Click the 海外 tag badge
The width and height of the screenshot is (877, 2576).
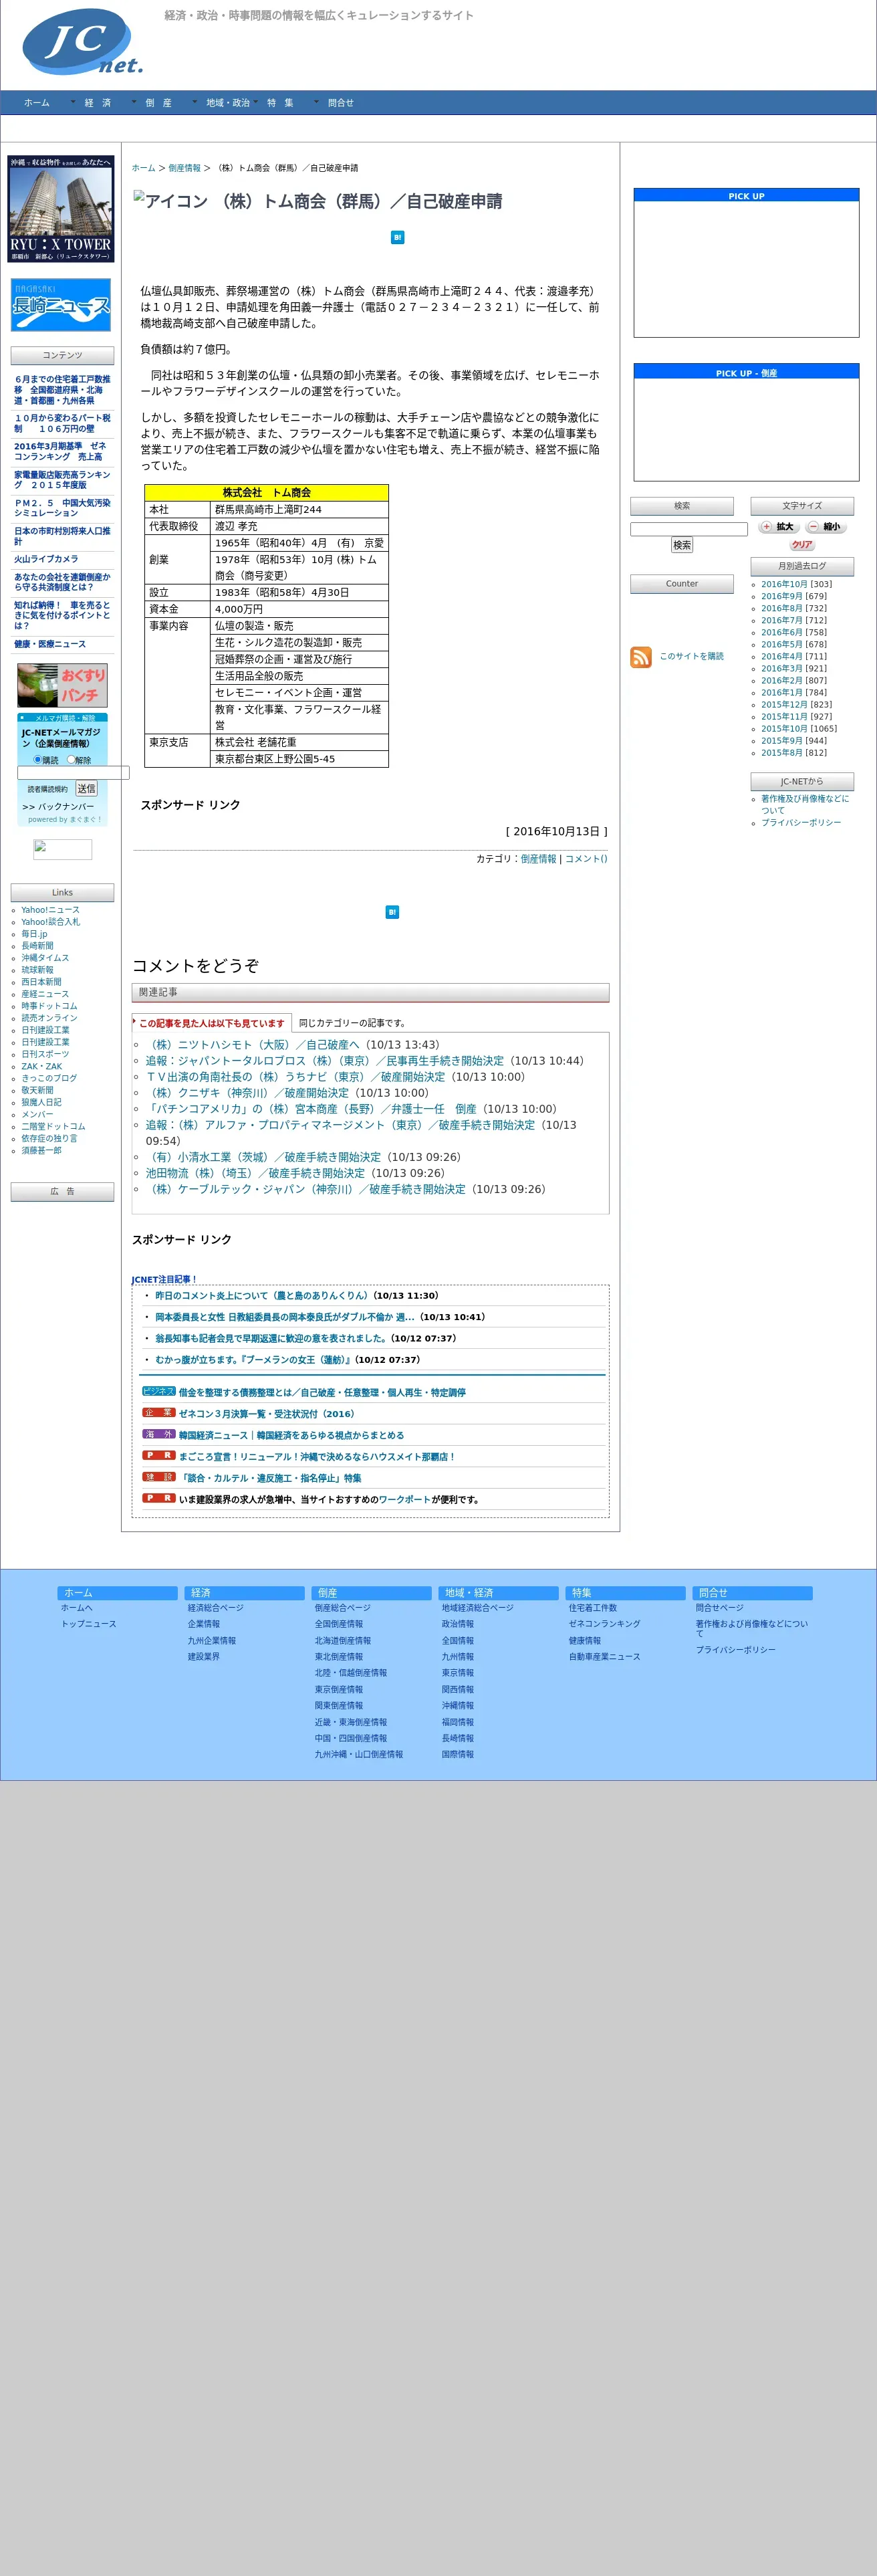(x=159, y=1434)
